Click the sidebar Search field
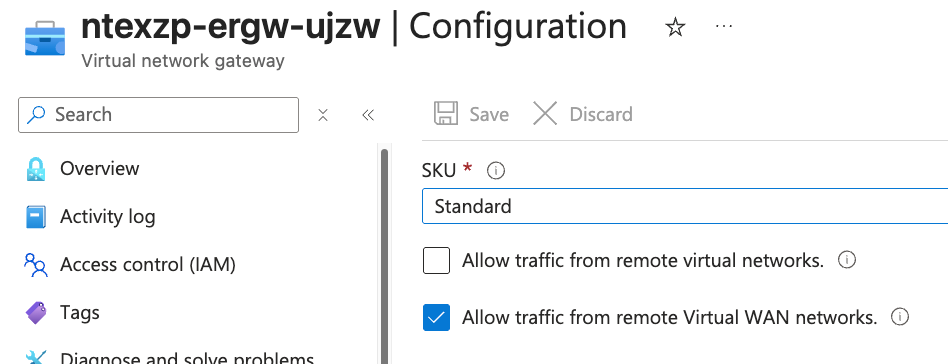The image size is (948, 364). click(x=158, y=115)
